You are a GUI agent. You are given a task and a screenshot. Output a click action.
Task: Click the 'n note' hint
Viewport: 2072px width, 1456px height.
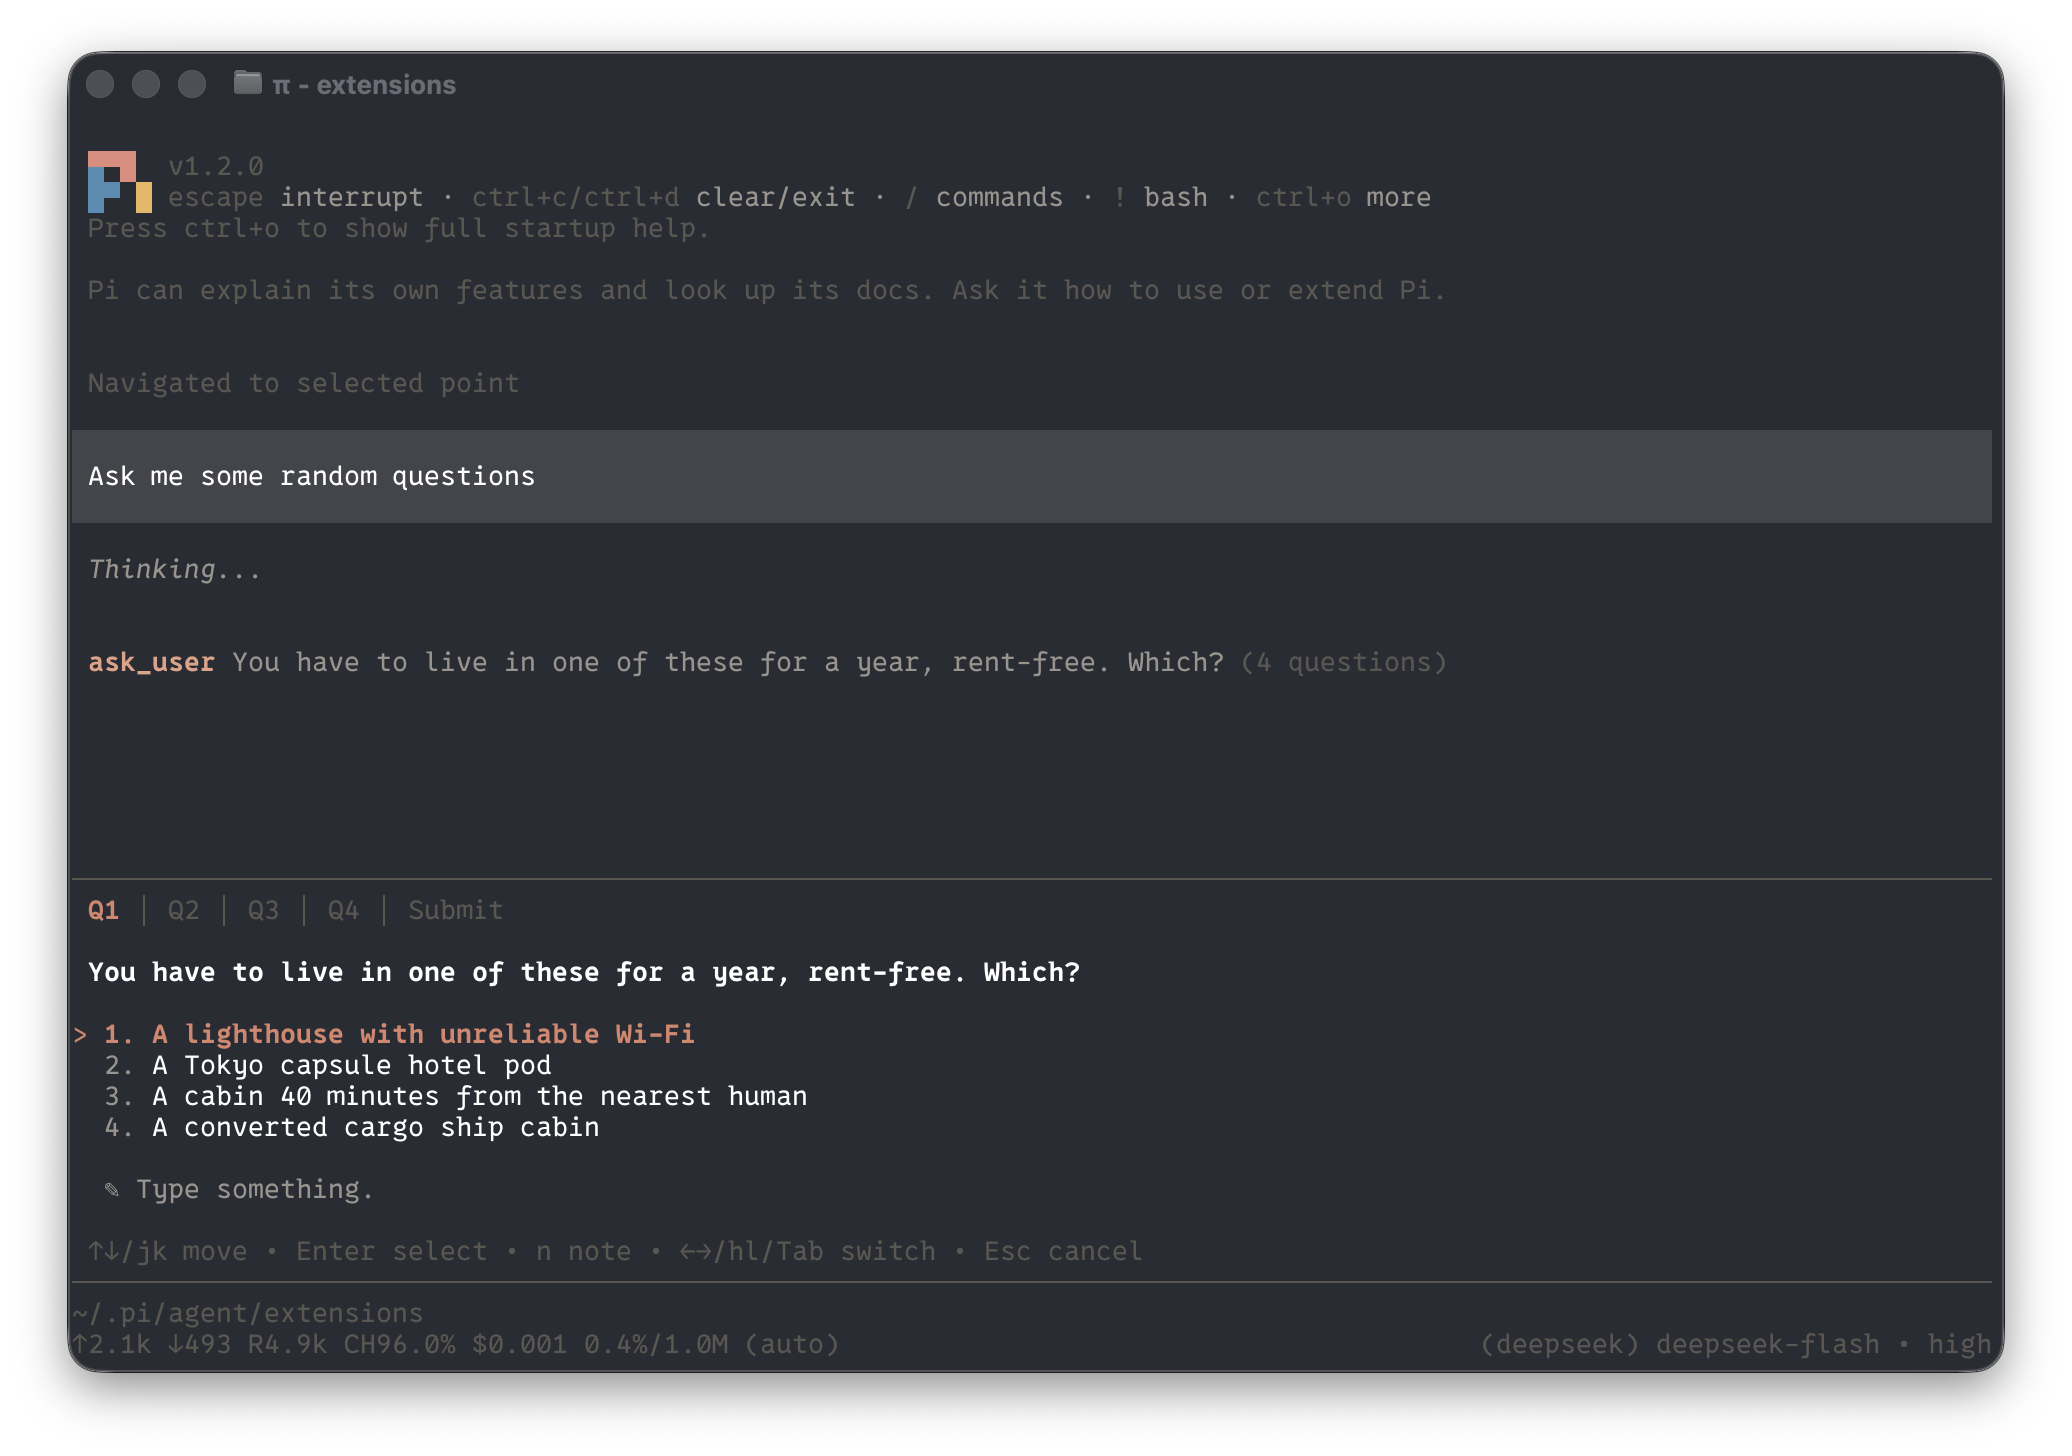point(583,1251)
